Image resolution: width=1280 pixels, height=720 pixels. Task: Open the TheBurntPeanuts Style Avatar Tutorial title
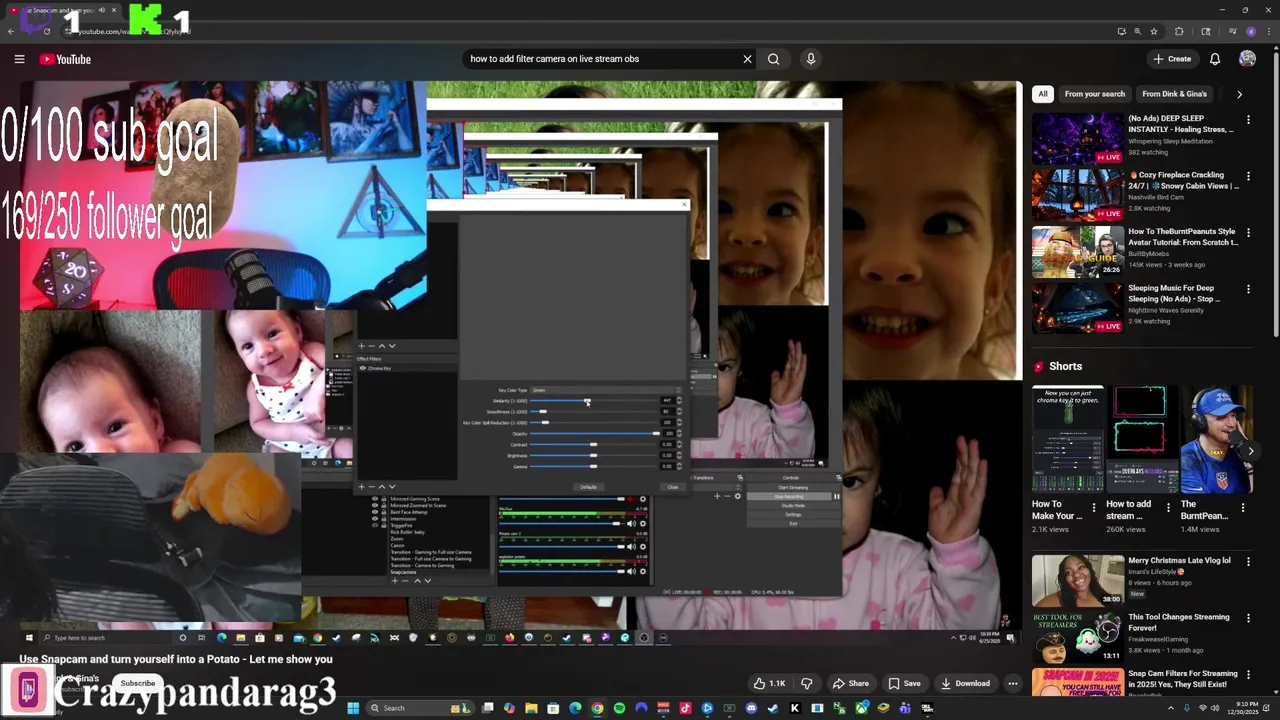click(1183, 237)
